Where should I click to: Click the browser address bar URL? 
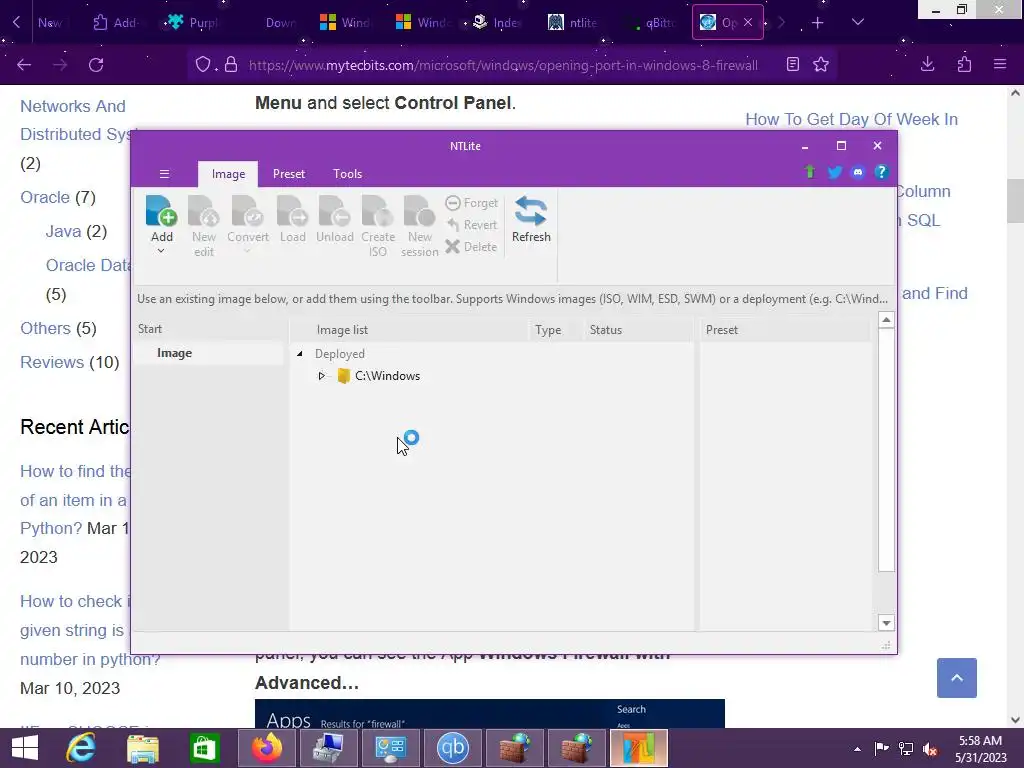coord(503,65)
